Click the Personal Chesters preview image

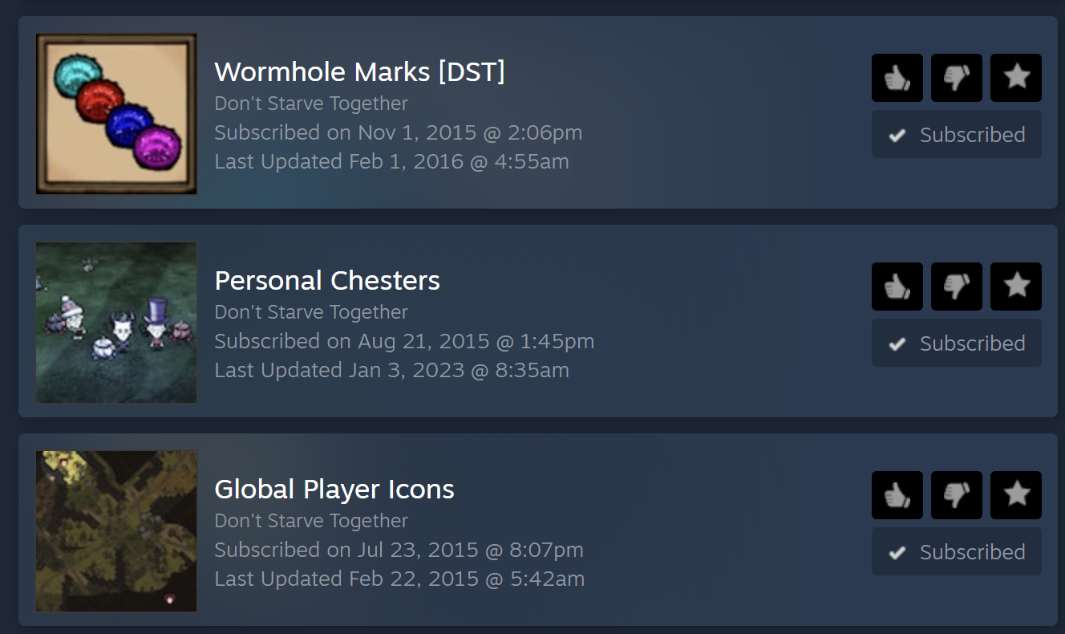tap(116, 322)
